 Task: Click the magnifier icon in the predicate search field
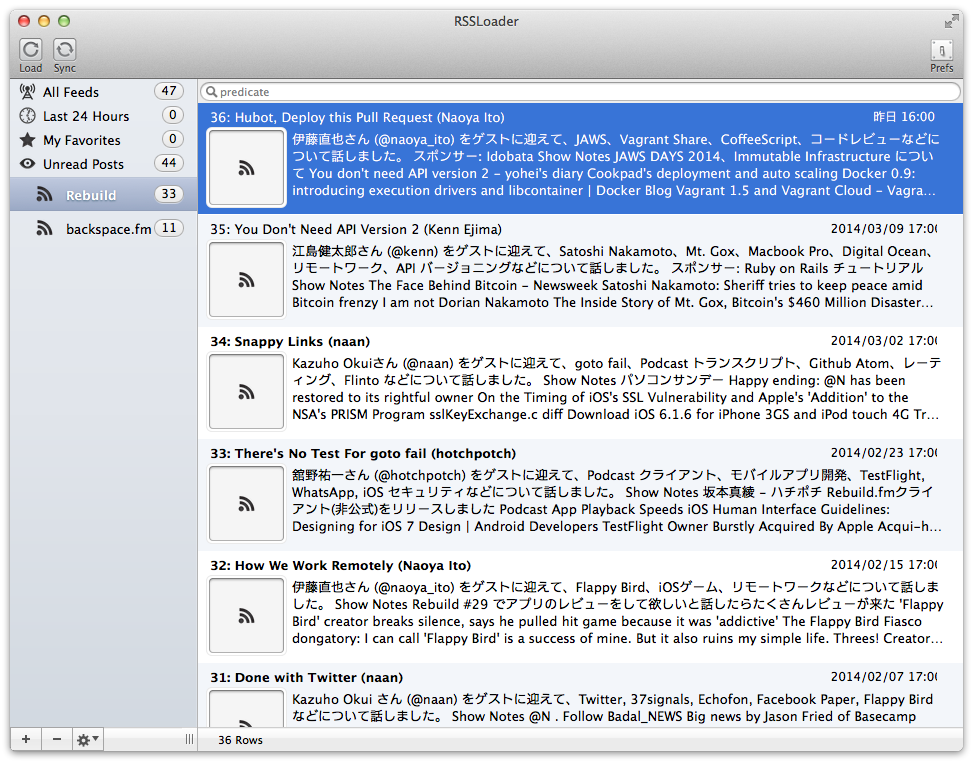pyautogui.click(x=212, y=92)
